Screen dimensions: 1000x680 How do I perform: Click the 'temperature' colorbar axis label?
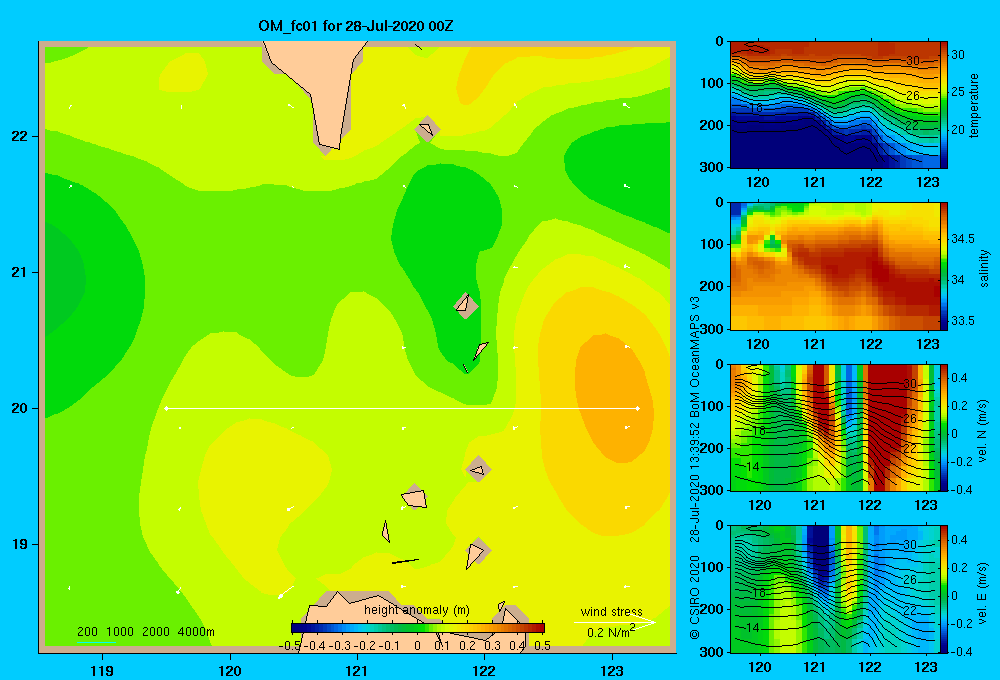(x=974, y=105)
